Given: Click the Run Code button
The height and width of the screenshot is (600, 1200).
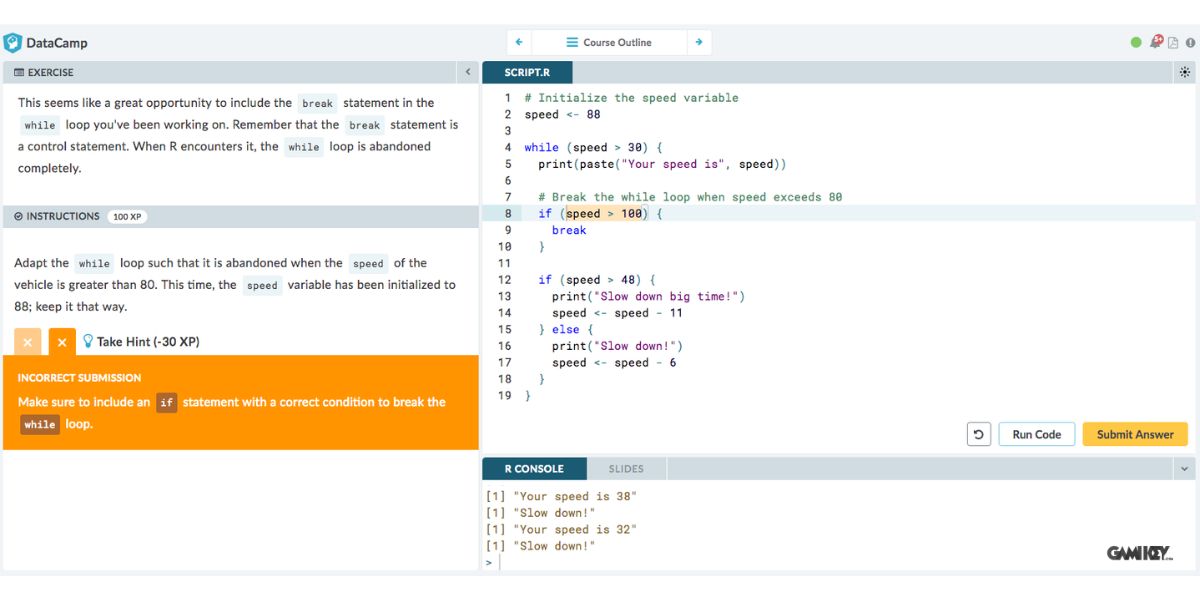Looking at the screenshot, I should click(1036, 434).
